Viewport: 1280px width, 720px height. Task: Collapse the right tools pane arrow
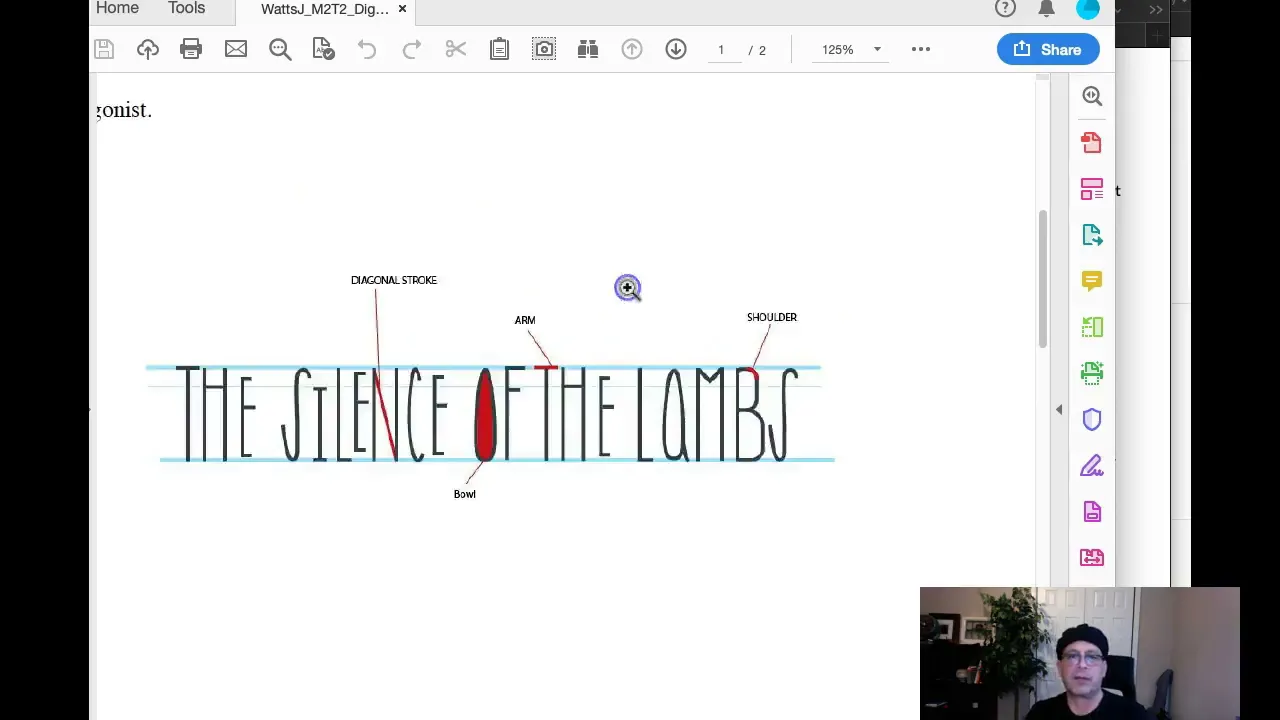pos(1059,409)
